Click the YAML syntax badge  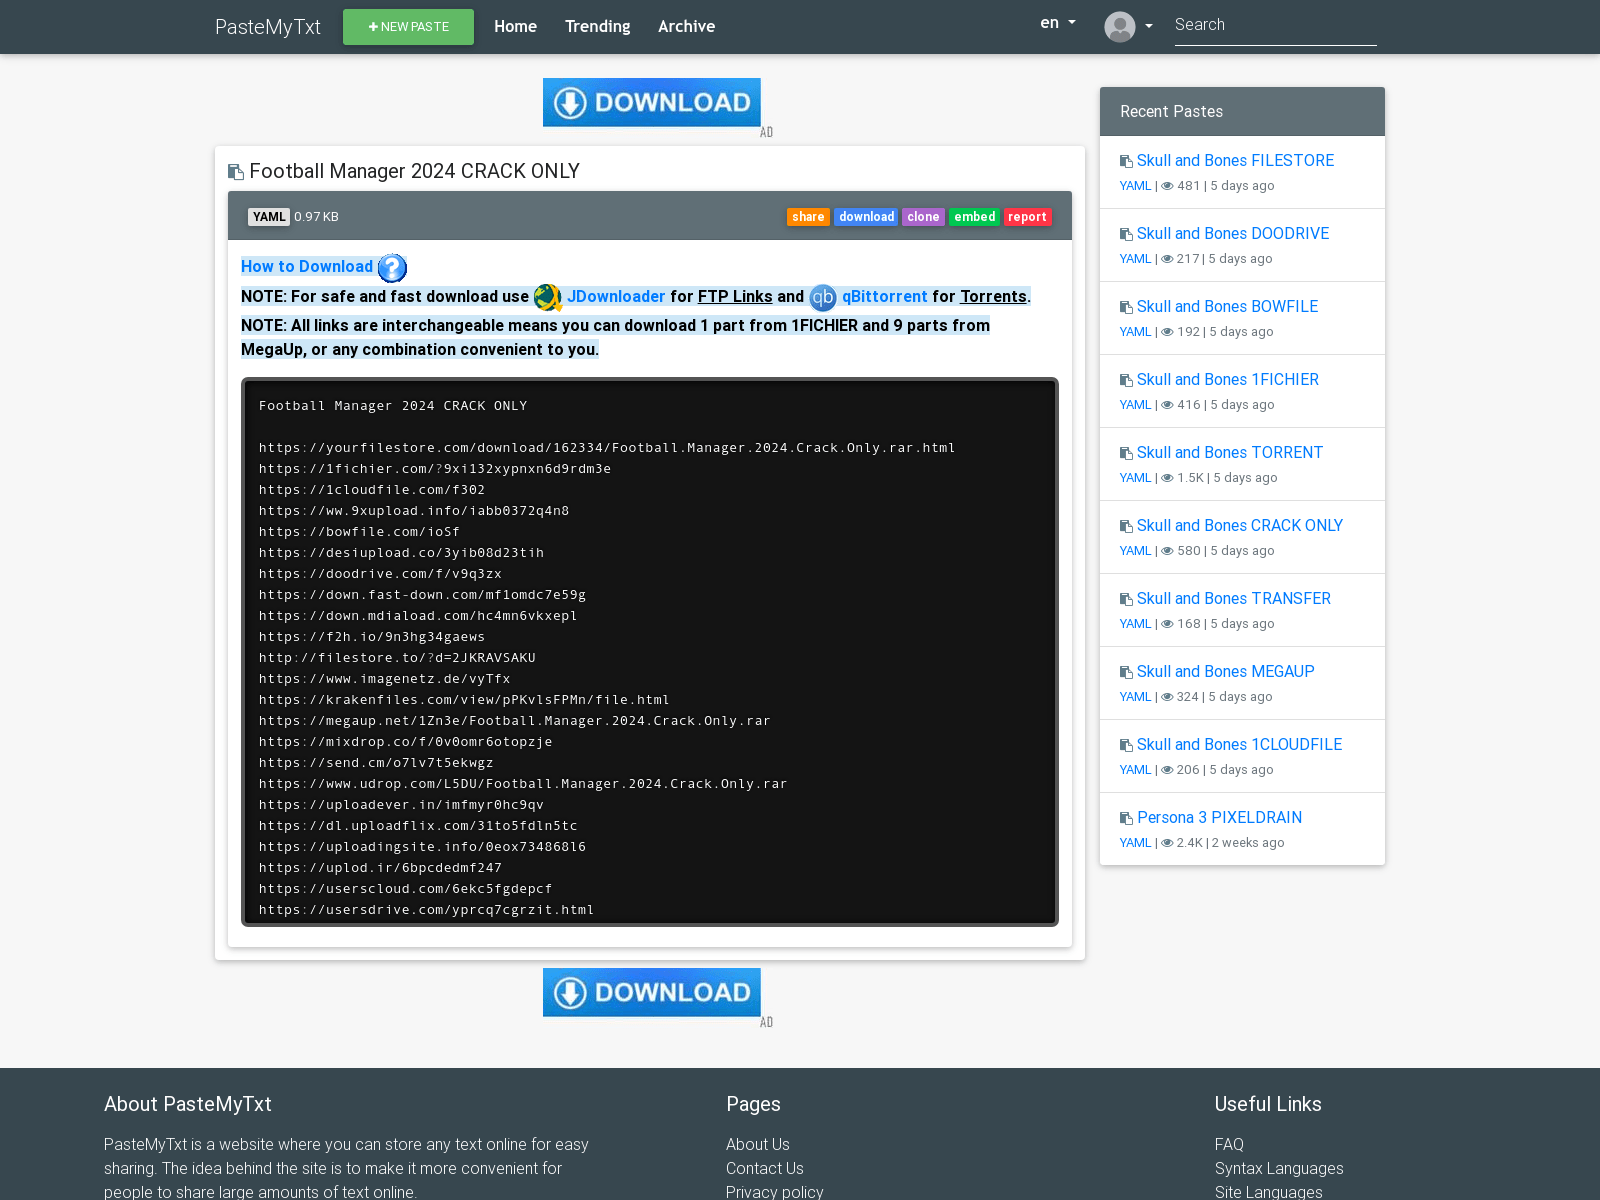click(269, 217)
